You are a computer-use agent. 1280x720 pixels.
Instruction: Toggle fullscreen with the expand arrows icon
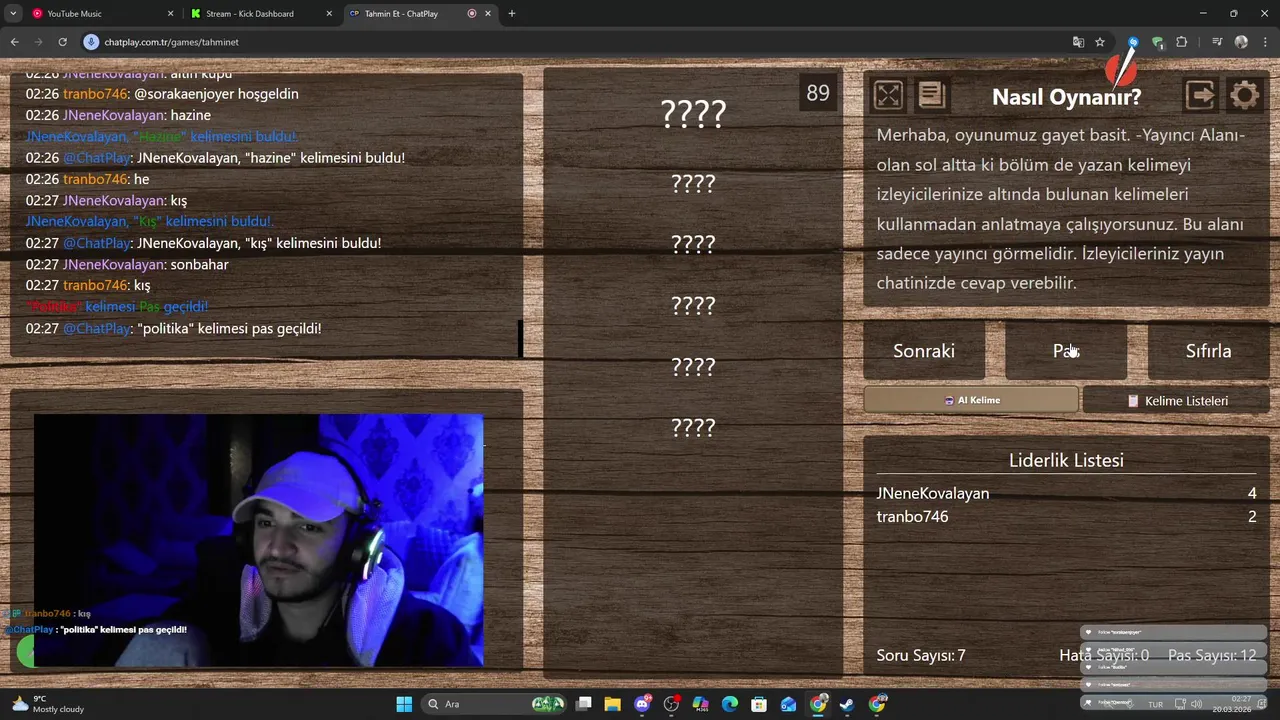(x=888, y=95)
